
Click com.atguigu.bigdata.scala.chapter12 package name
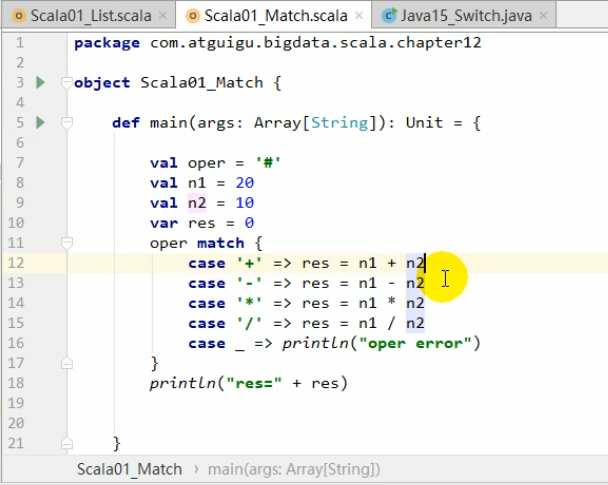[315, 43]
